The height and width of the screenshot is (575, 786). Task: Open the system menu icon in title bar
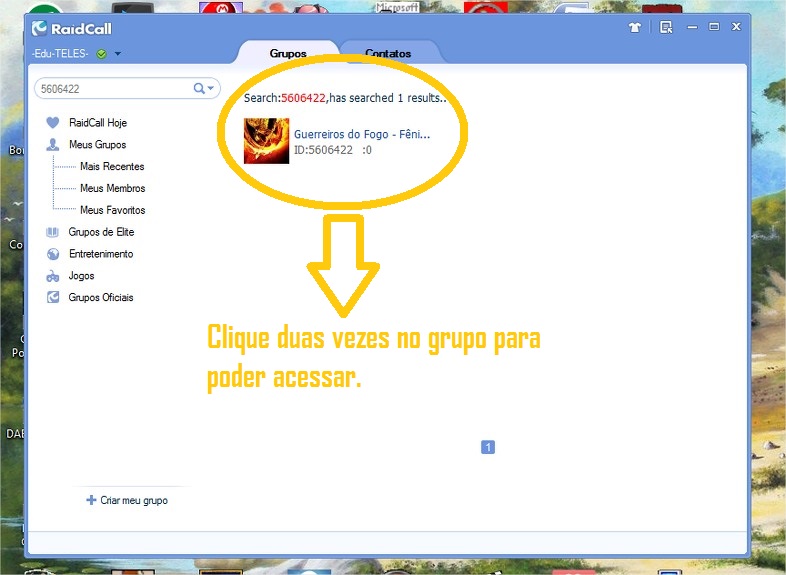666,27
